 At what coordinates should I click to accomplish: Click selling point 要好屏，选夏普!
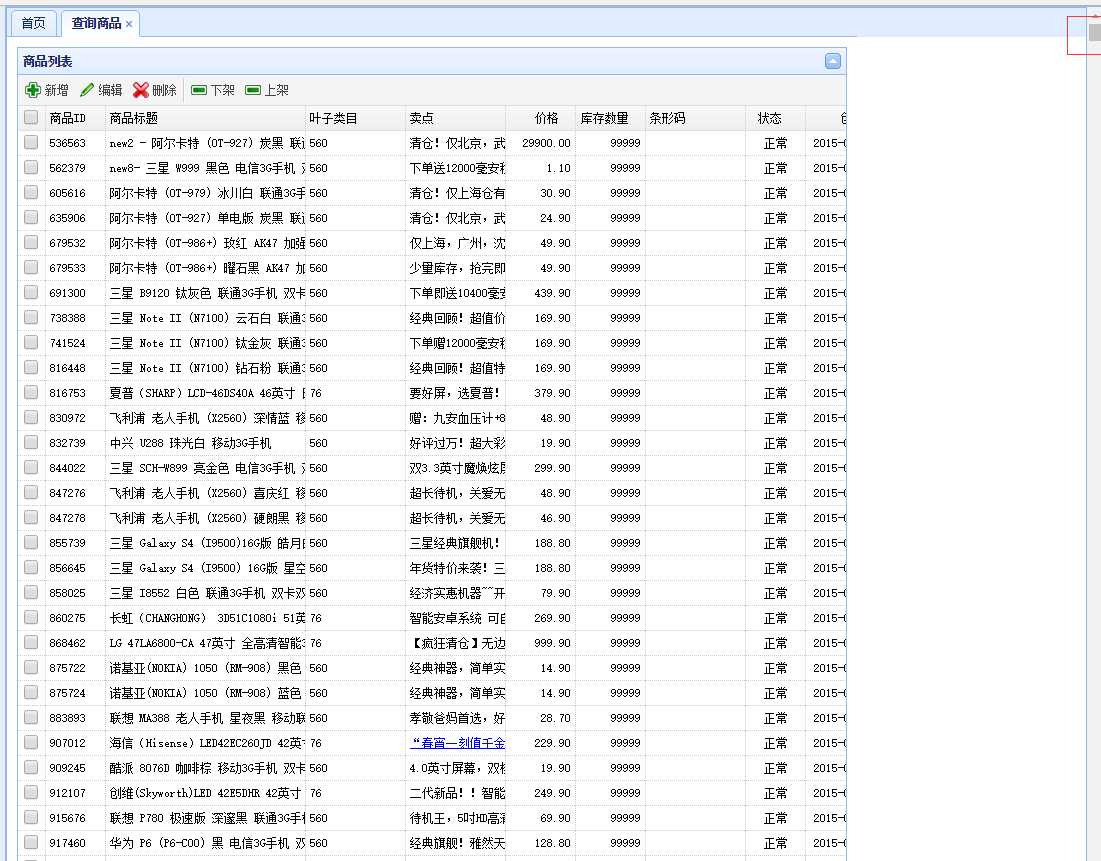coord(454,393)
